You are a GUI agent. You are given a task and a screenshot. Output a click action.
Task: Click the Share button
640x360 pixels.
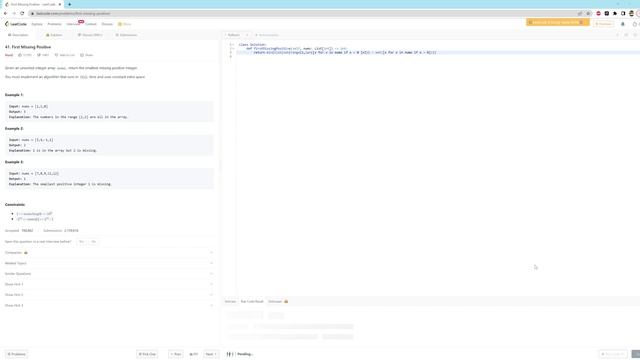[87, 55]
